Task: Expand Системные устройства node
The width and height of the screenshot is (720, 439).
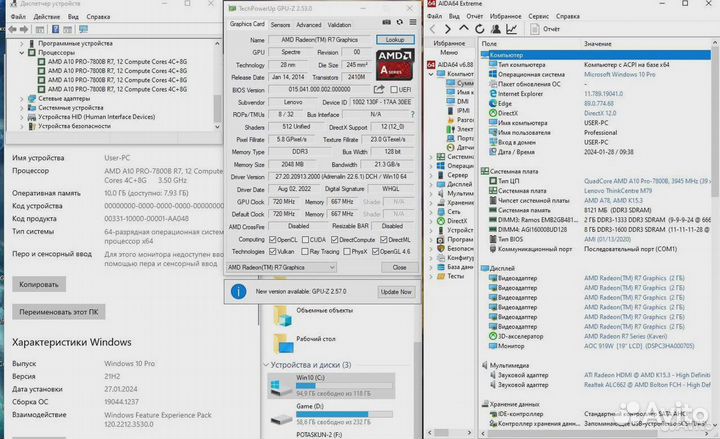Action: (x=22, y=107)
